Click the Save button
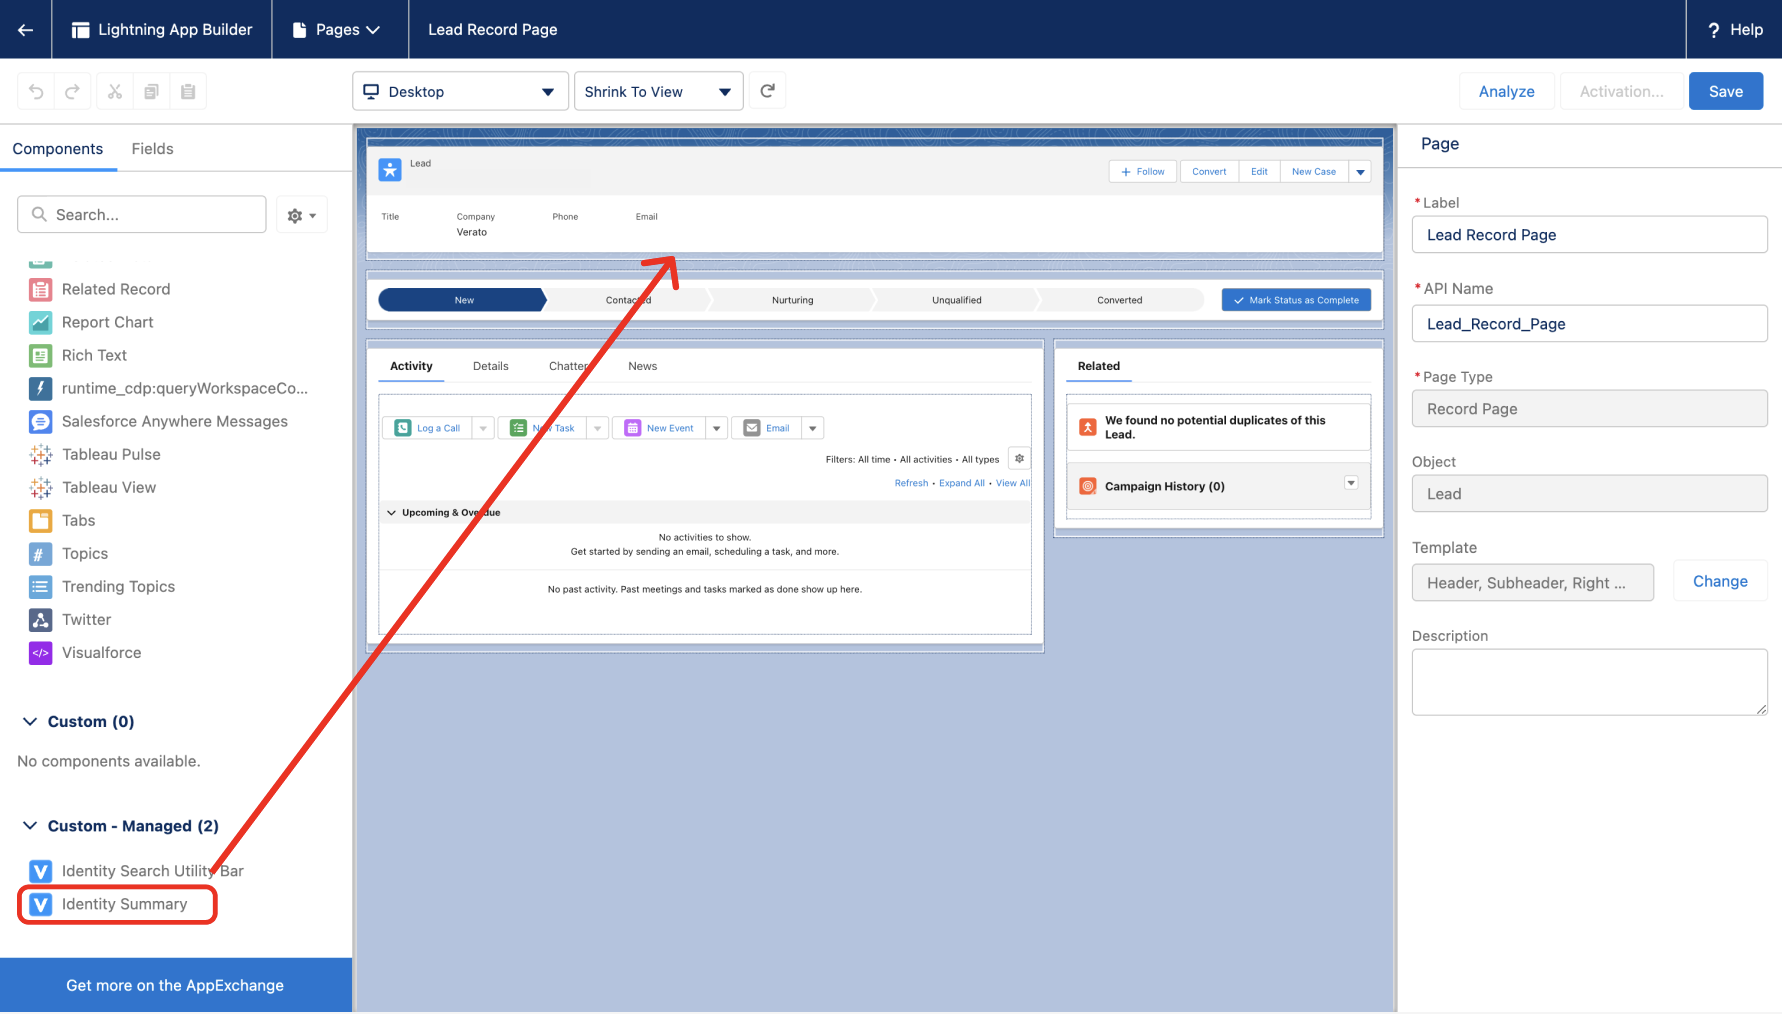Viewport: 1782px width, 1014px height. [x=1726, y=91]
